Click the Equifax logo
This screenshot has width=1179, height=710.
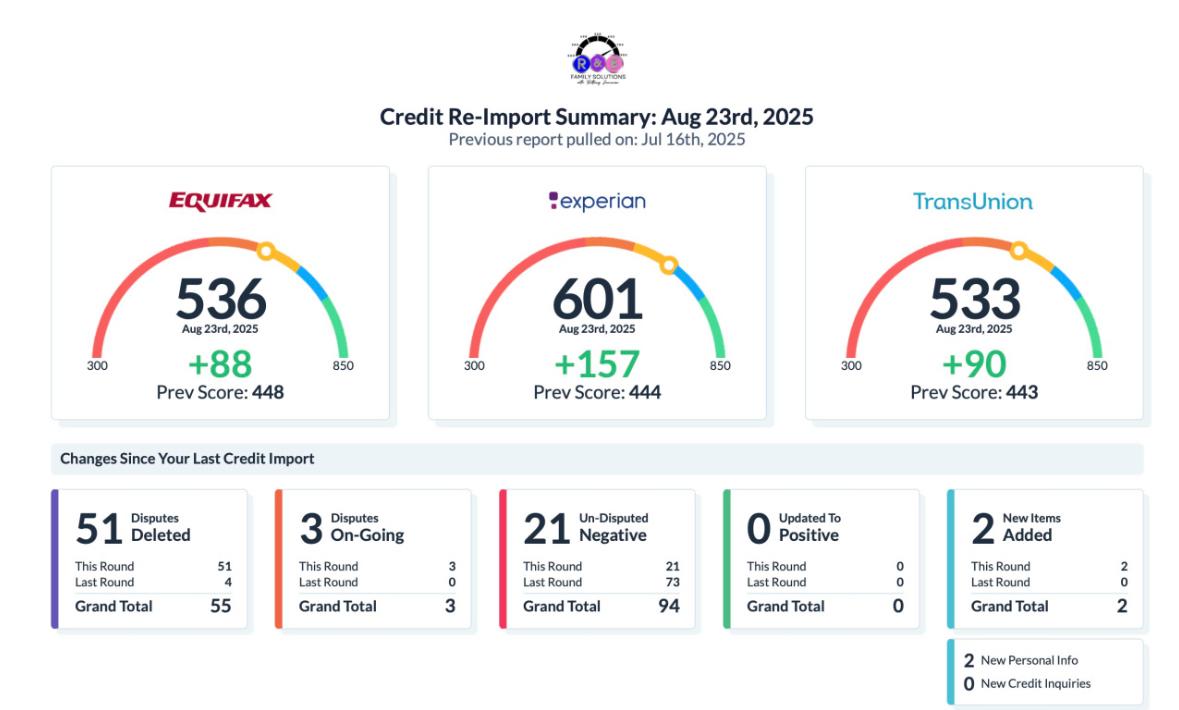pyautogui.click(x=220, y=201)
